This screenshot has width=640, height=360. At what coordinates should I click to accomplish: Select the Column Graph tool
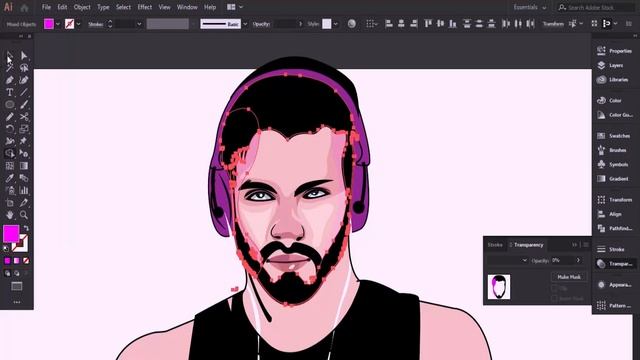pos(24,190)
